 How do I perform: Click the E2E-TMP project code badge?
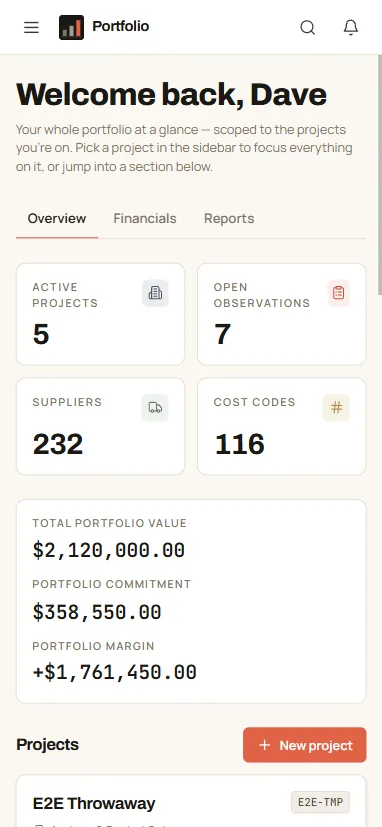click(x=320, y=803)
